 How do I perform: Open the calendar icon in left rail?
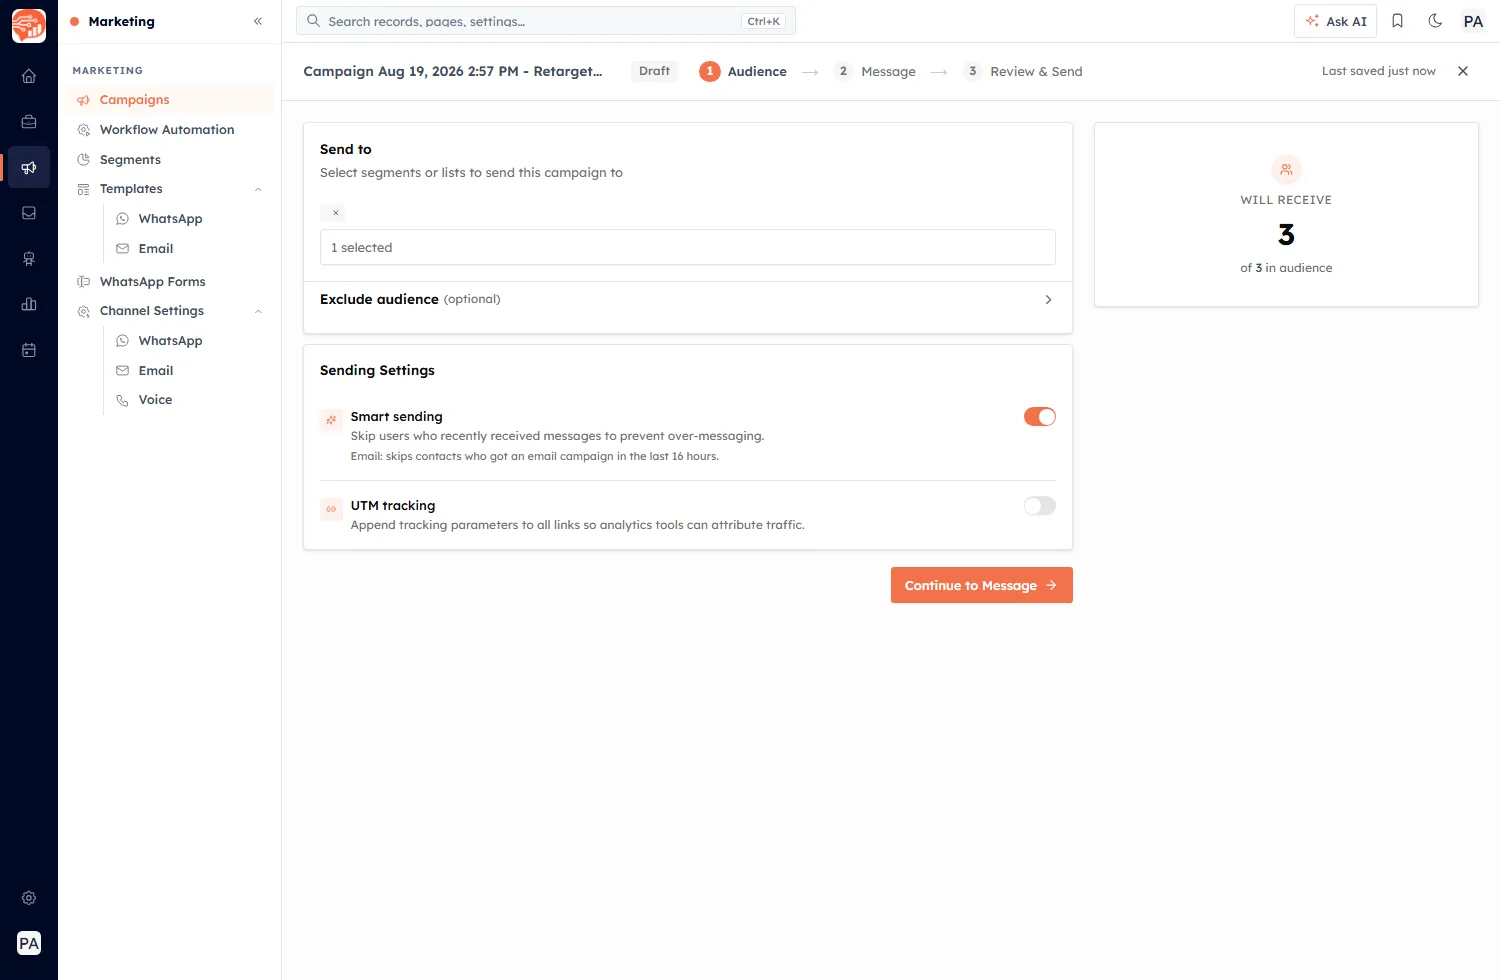pyautogui.click(x=29, y=350)
